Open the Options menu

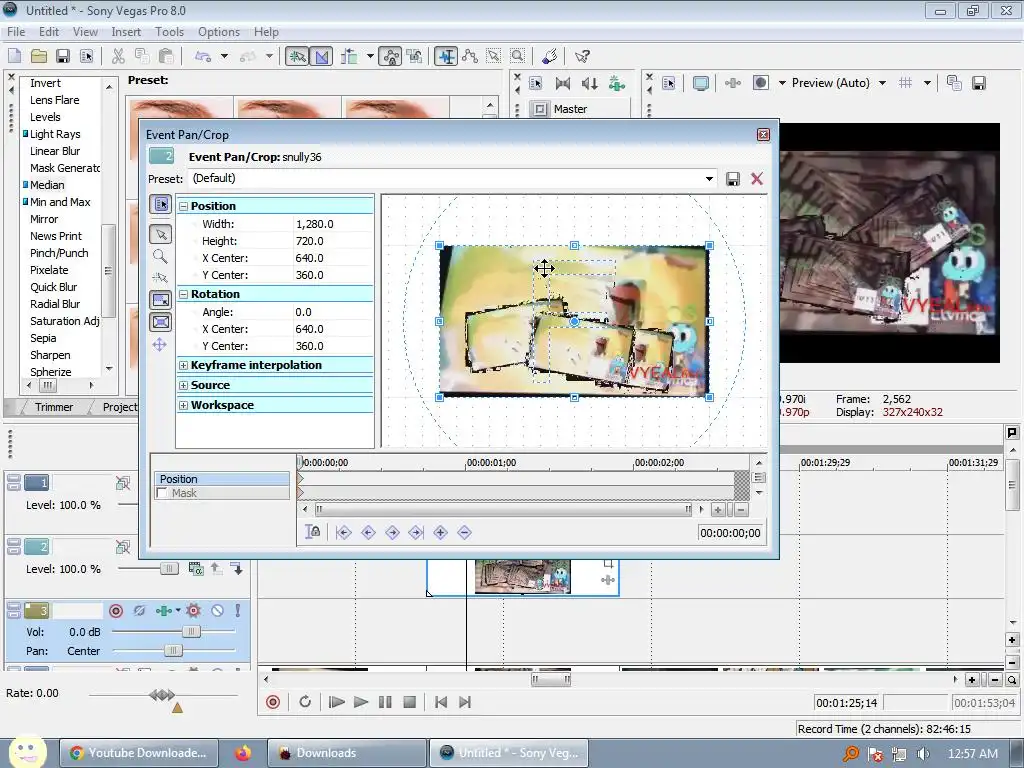pyautogui.click(x=219, y=31)
